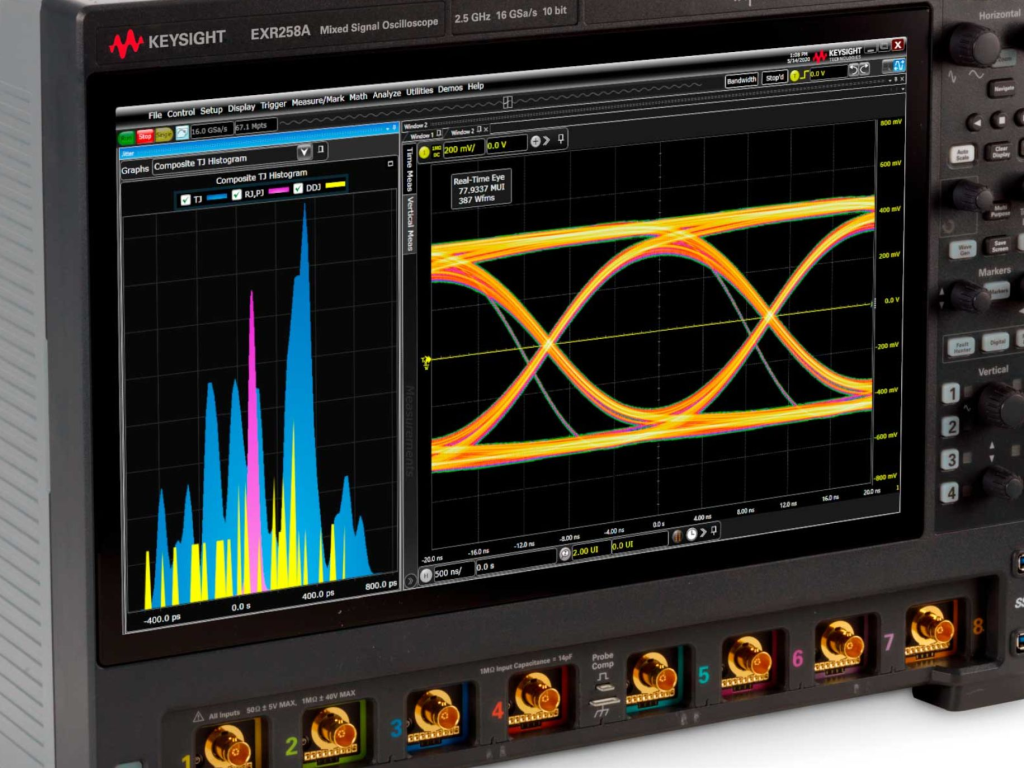This screenshot has width=1024, height=768.
Task: Click the autoscale waveform icon
Action: pos(182,132)
